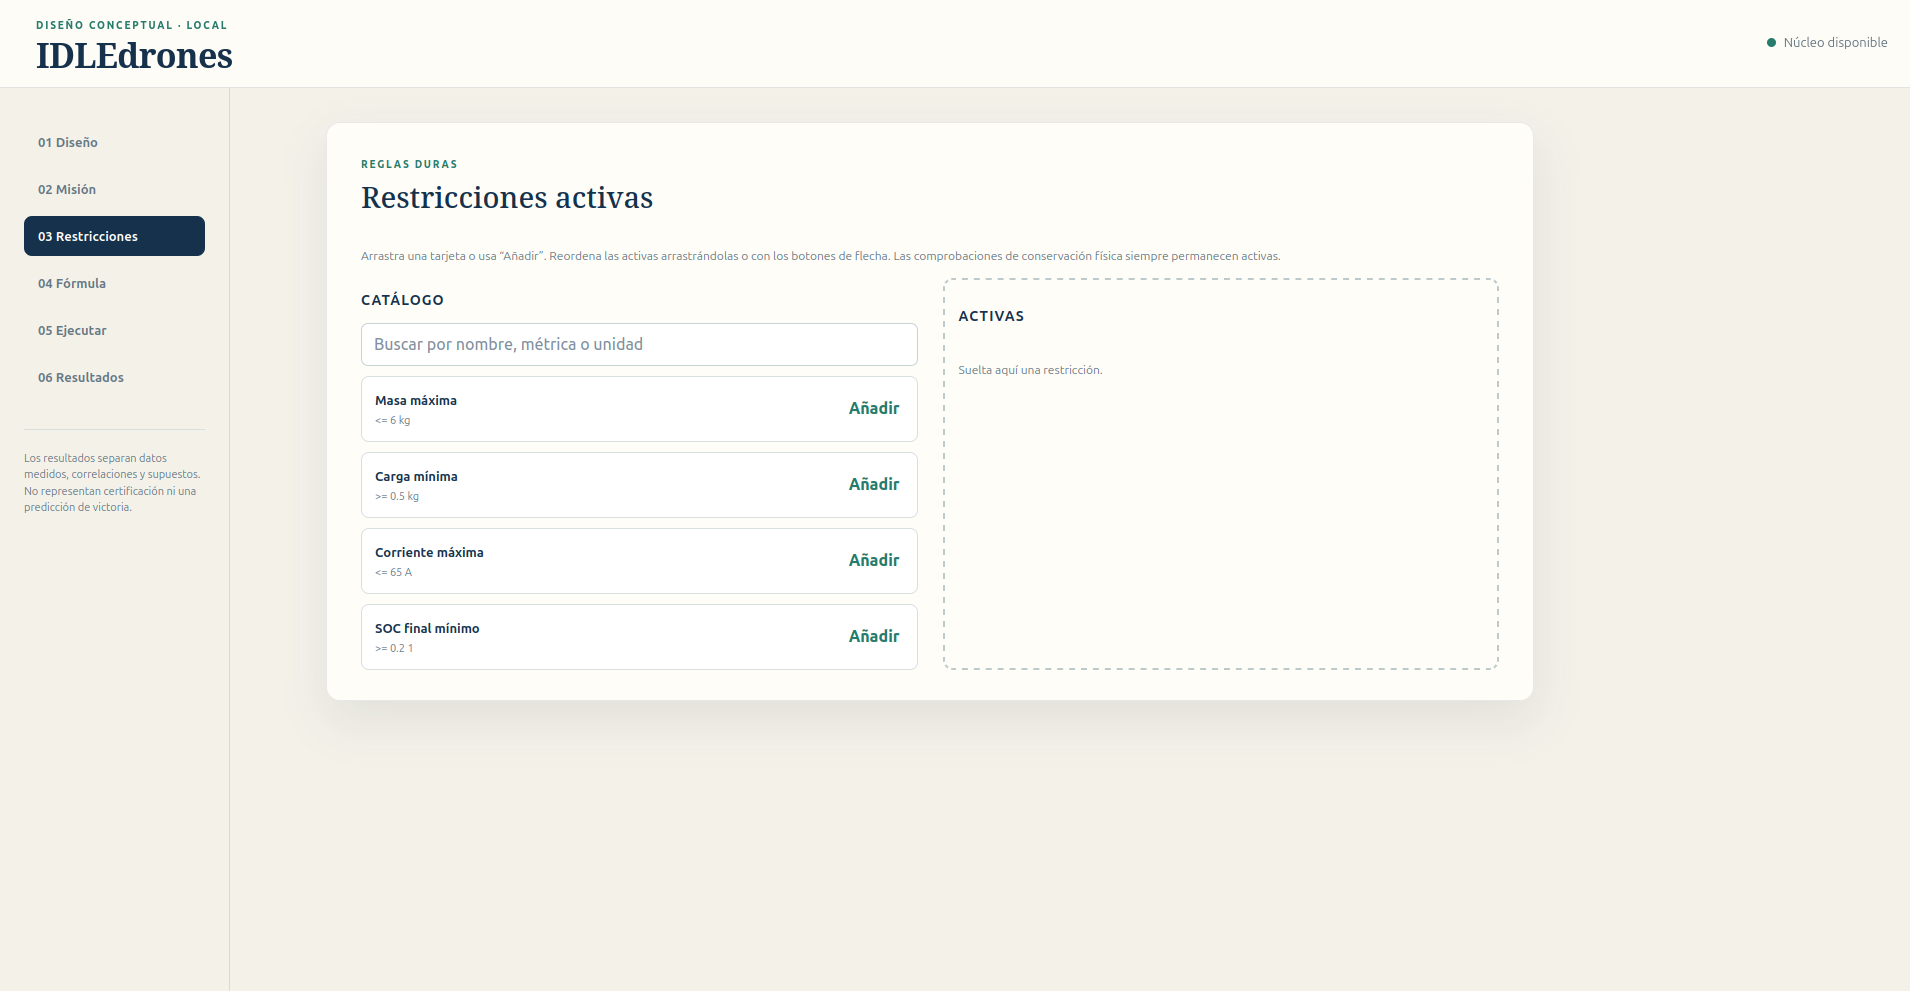Image resolution: width=1910 pixels, height=991 pixels.
Task: View the 06 Resultados section
Action: point(114,377)
